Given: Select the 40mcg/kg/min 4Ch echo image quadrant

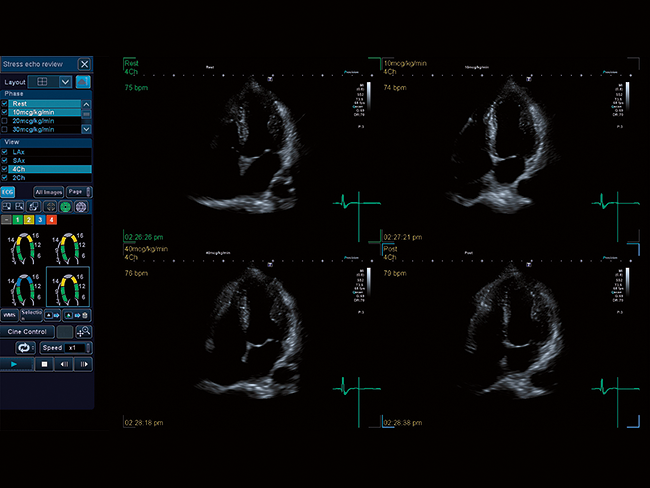Looking at the screenshot, I should pos(252,335).
